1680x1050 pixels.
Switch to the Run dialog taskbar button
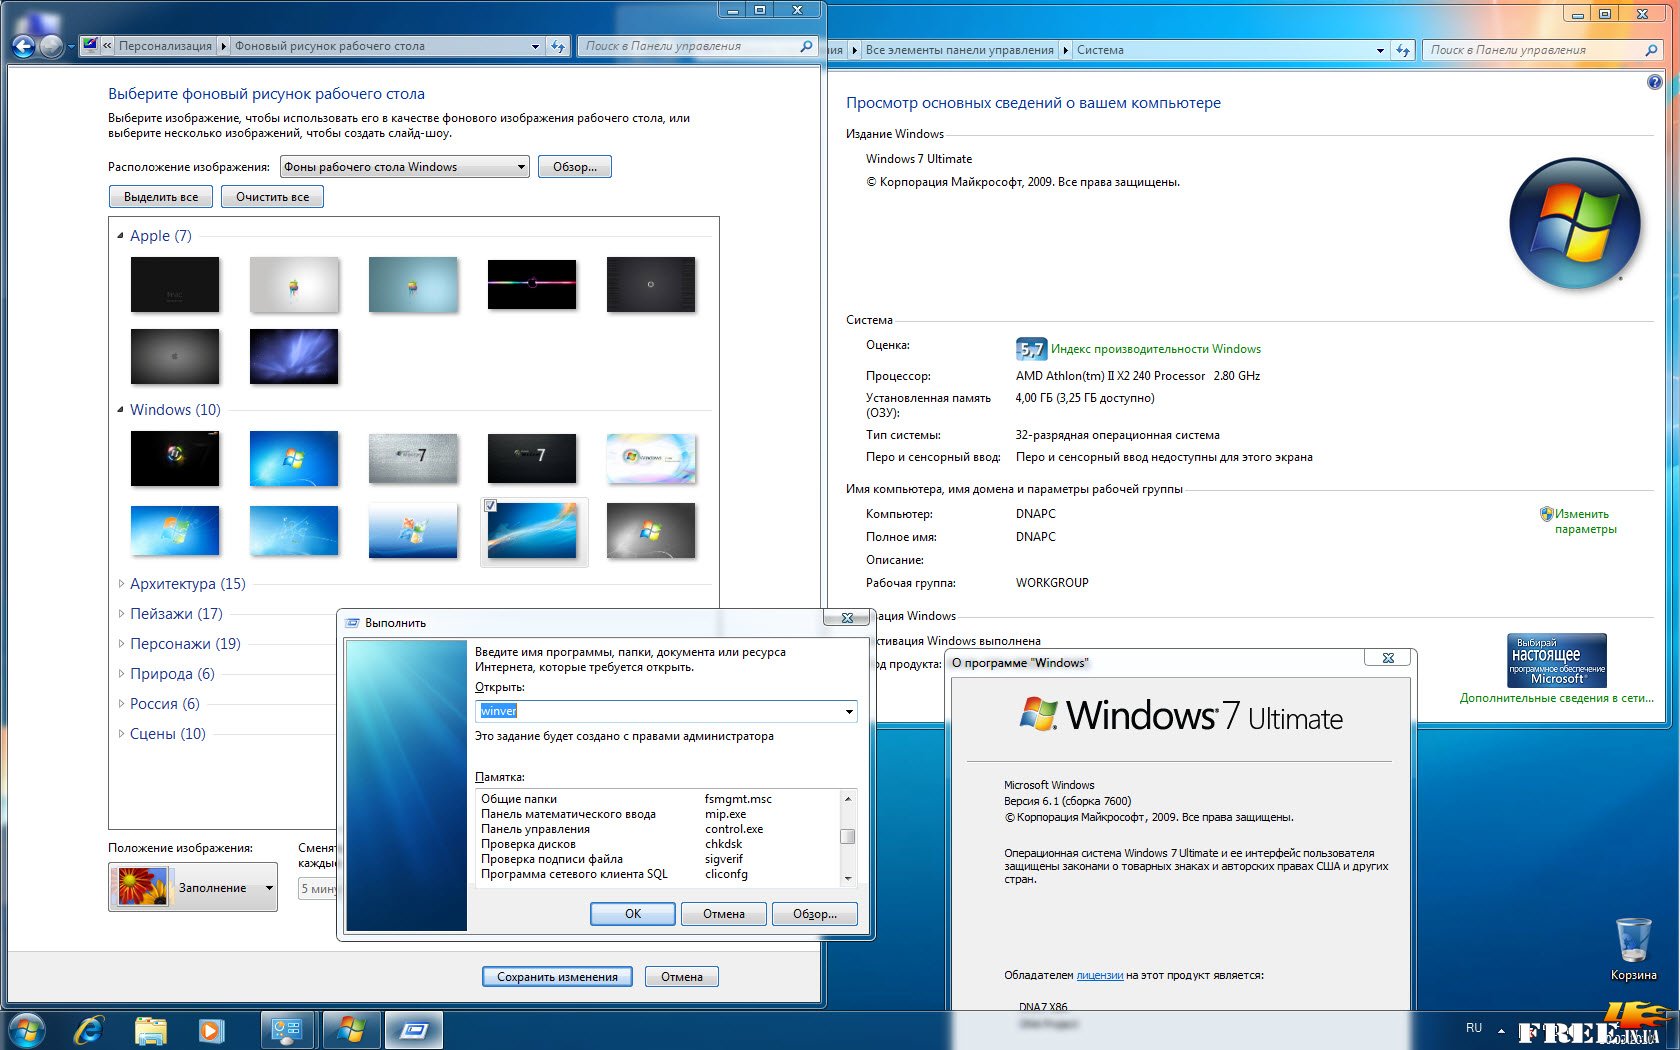click(414, 1030)
